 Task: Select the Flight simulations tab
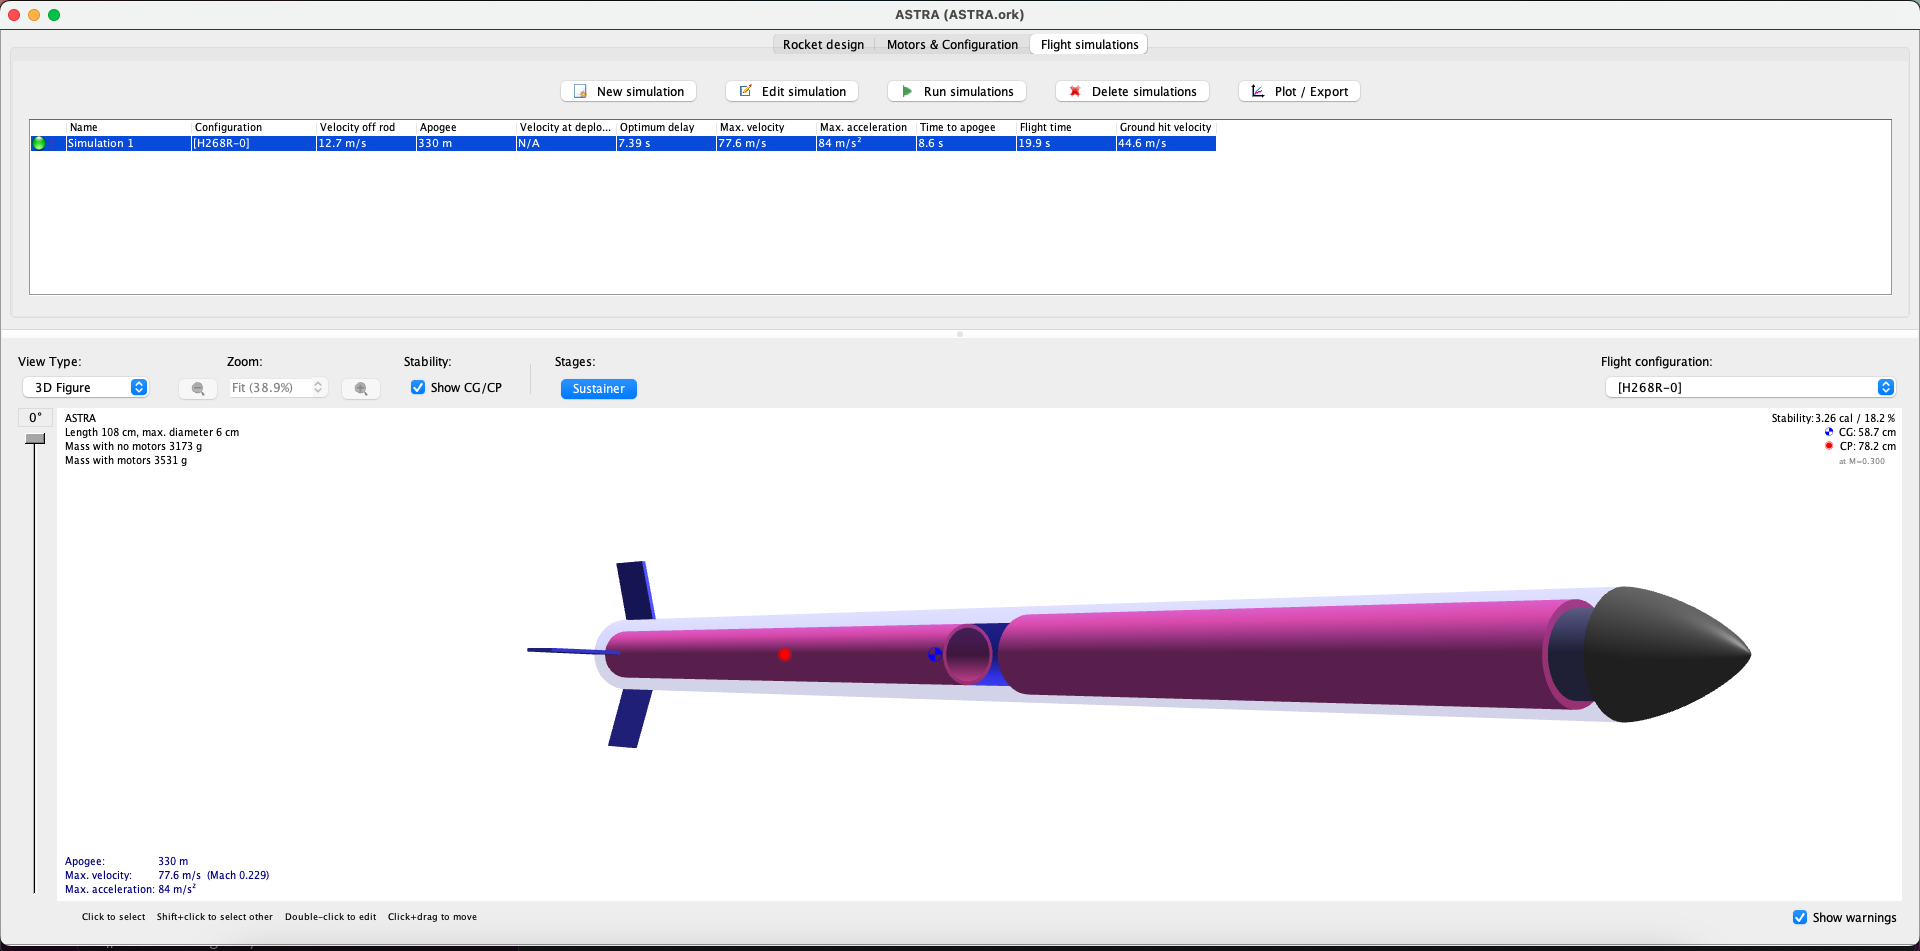point(1089,44)
